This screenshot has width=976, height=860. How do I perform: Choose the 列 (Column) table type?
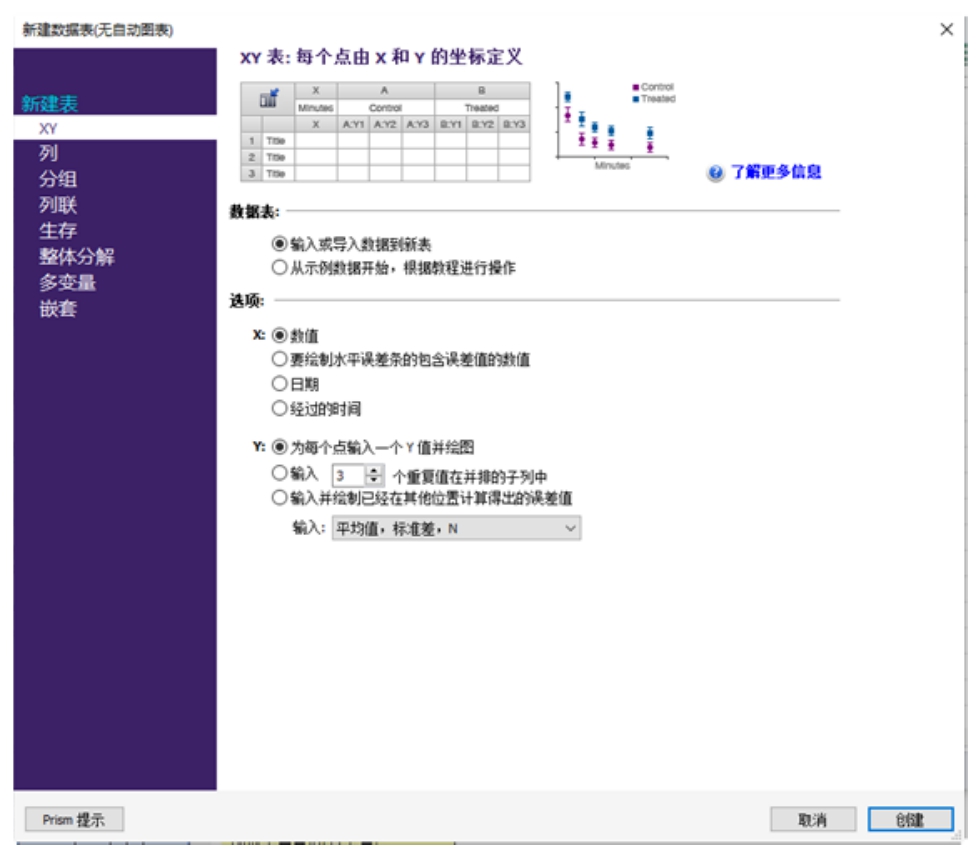49,153
